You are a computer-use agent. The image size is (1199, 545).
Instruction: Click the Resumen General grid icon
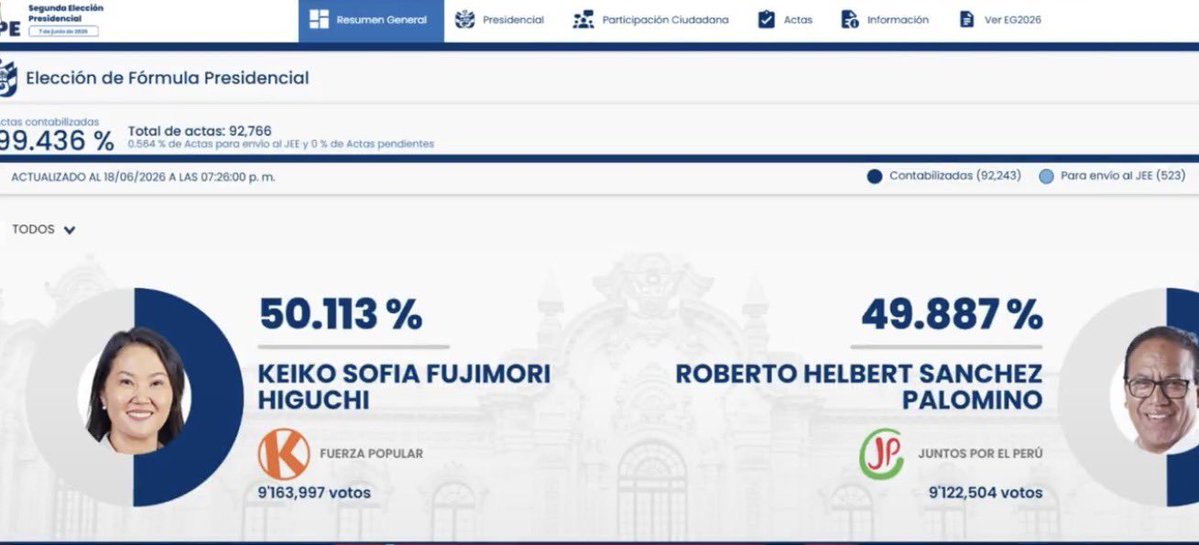pos(319,20)
